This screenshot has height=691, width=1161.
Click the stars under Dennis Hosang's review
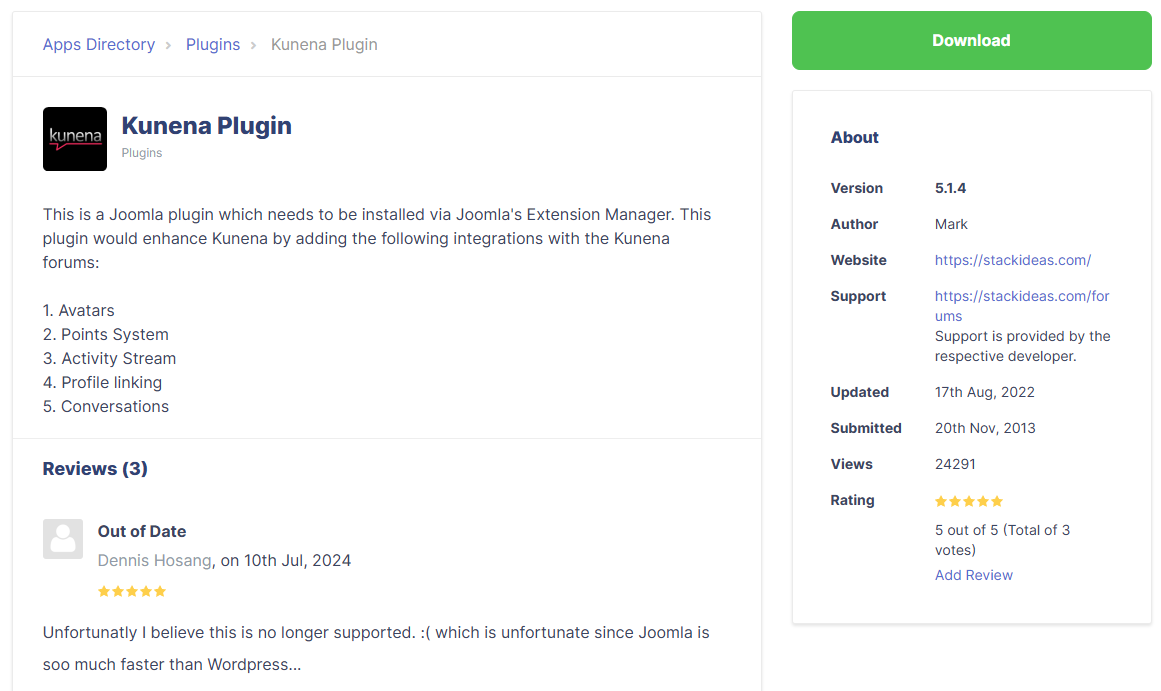pyautogui.click(x=132, y=591)
